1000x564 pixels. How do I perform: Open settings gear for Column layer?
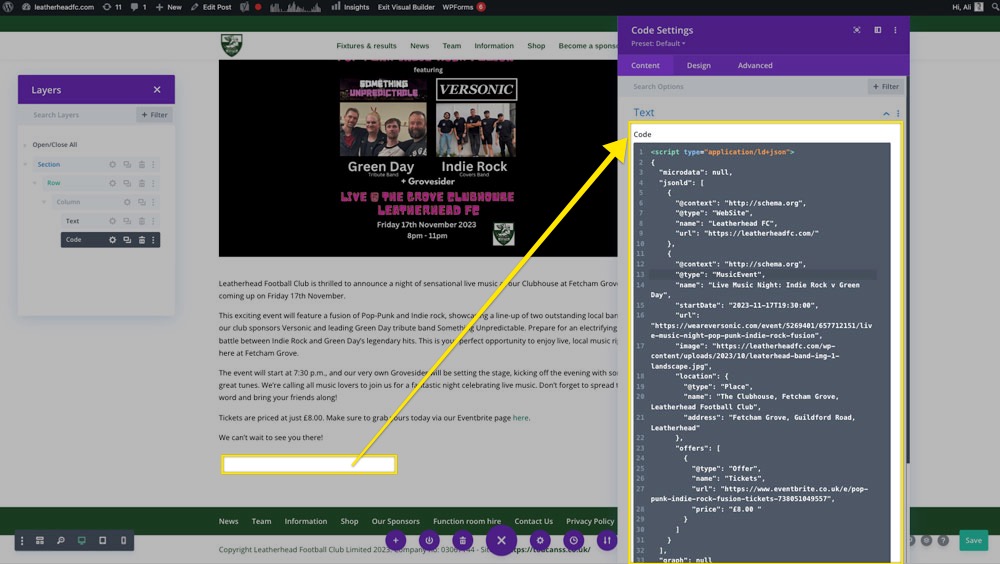tap(127, 202)
